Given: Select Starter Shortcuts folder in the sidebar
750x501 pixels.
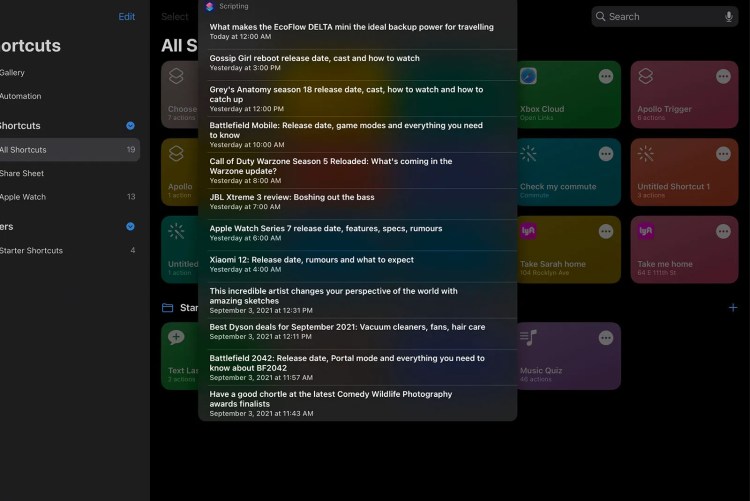Looking at the screenshot, I should pos(70,250).
